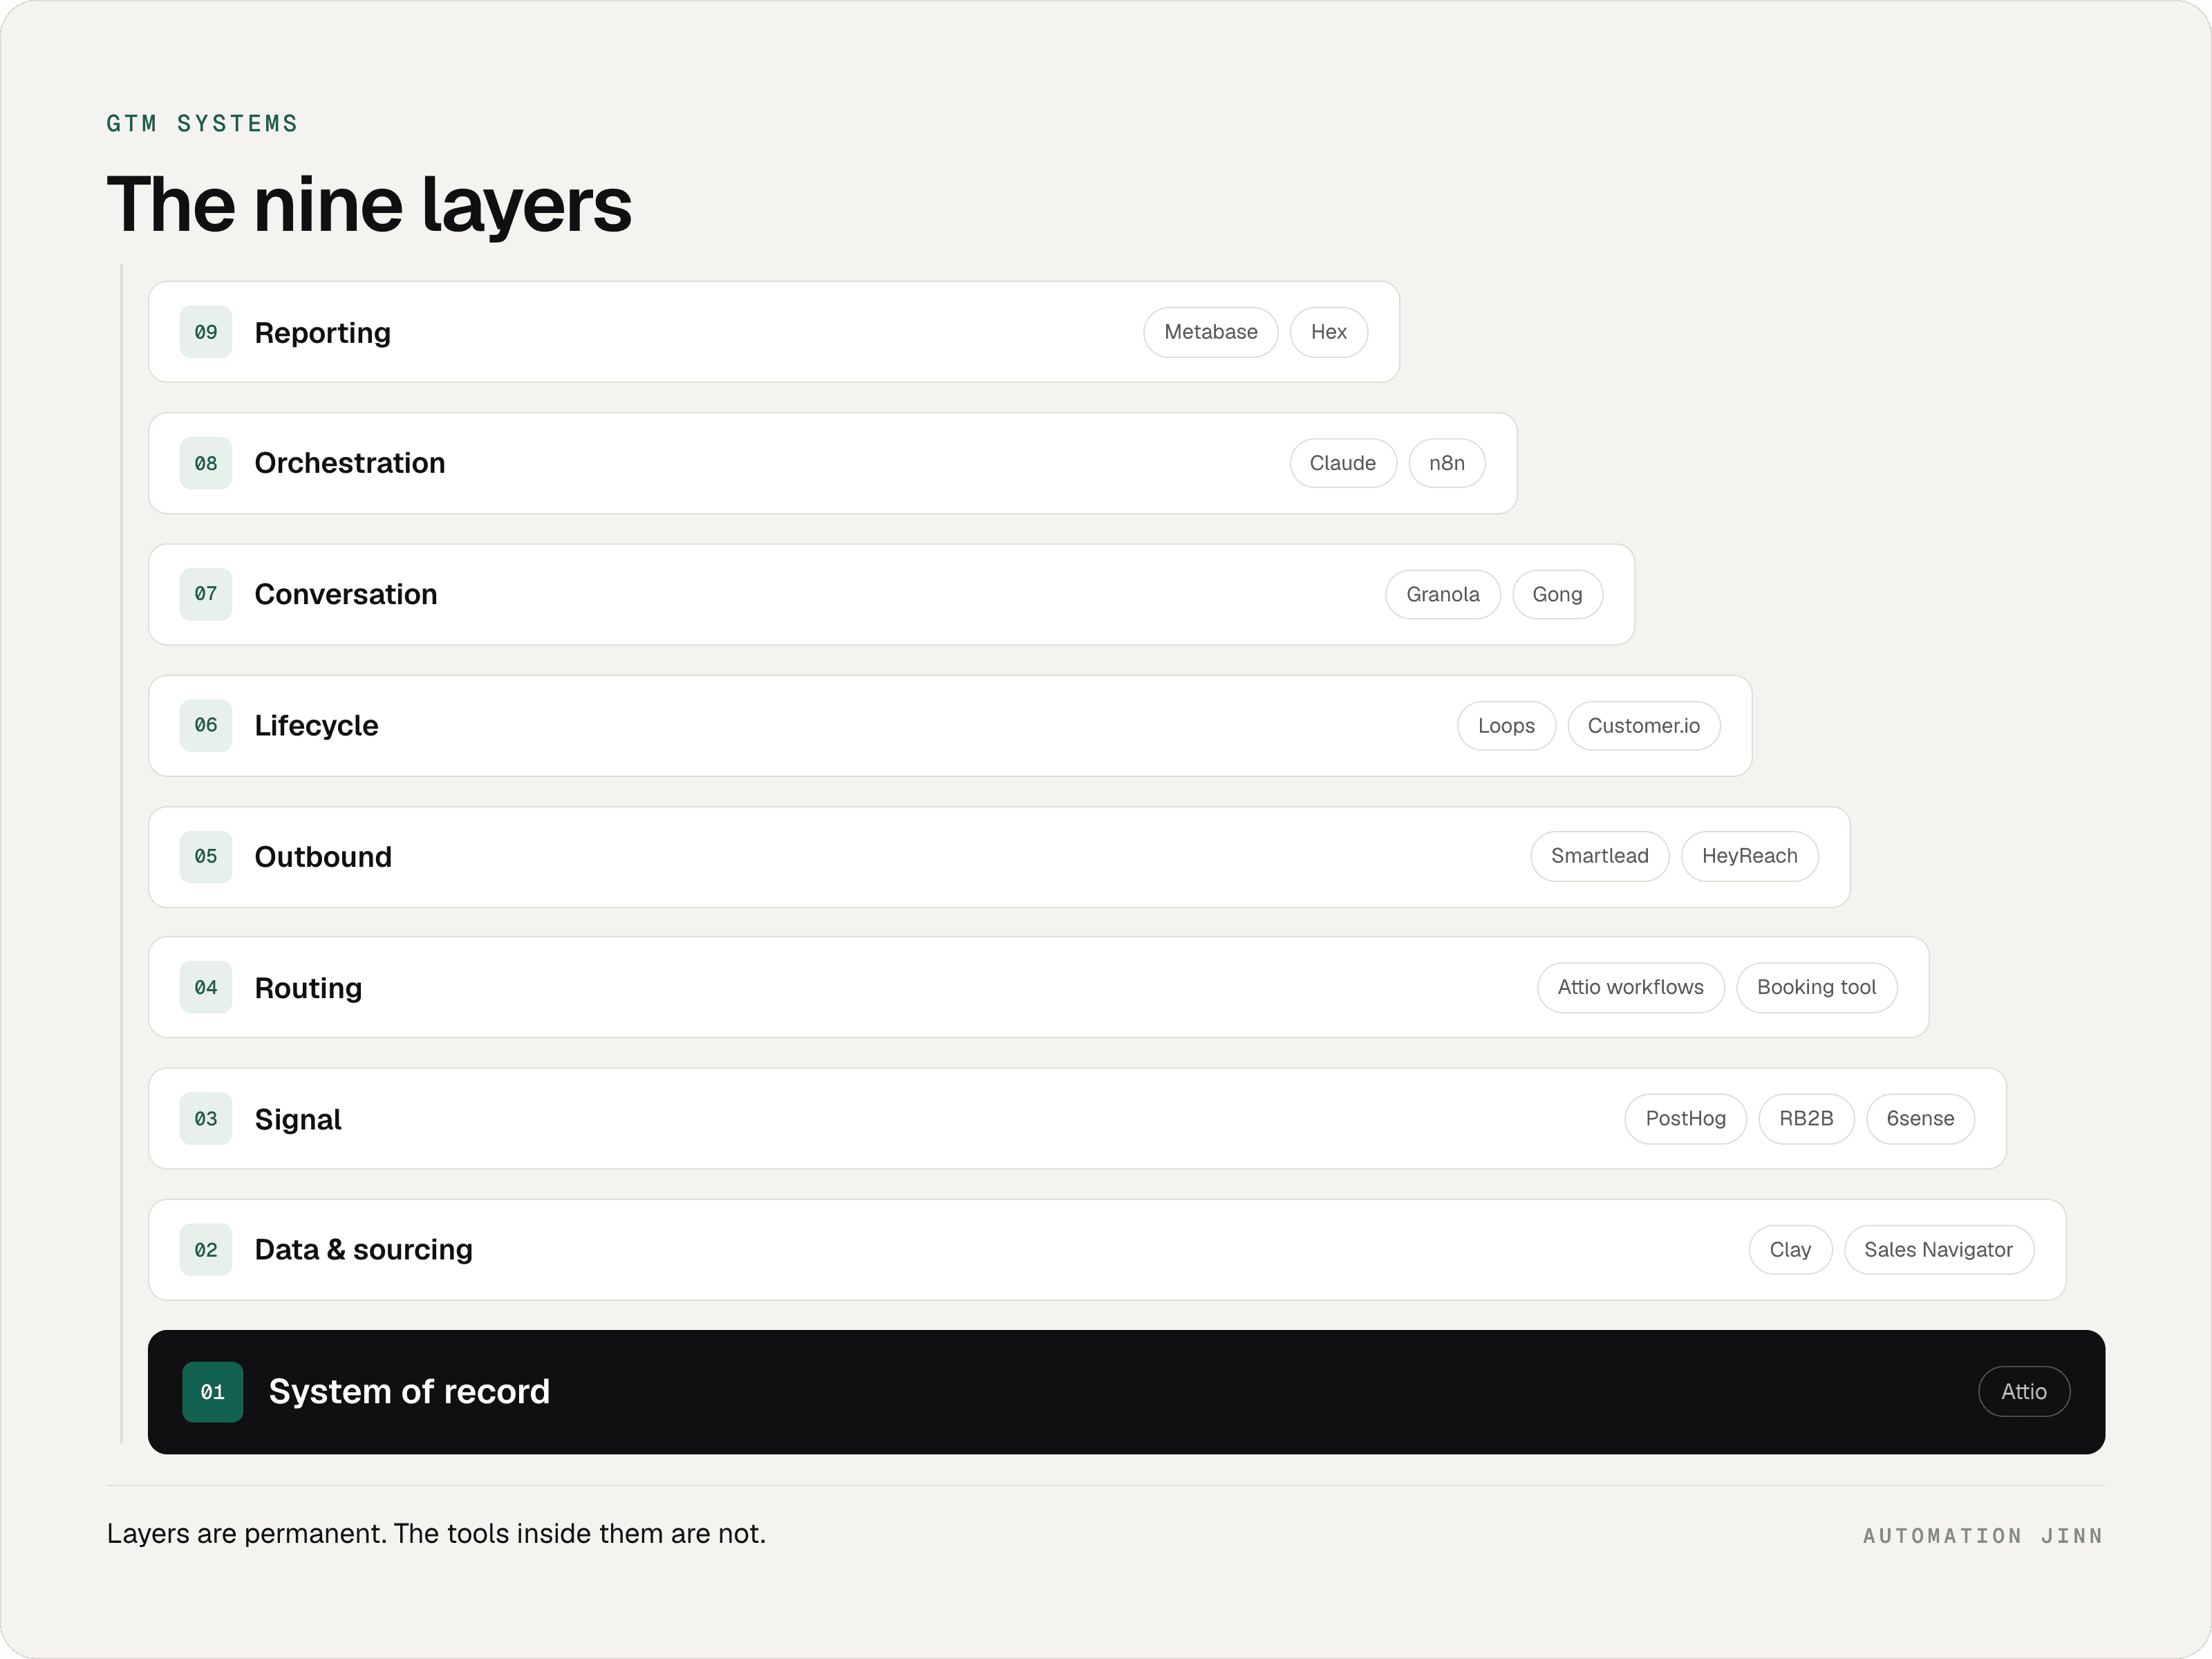Click the 06 number badge beside Lifecycle
Image resolution: width=2212 pixels, height=1659 pixels.
206,725
